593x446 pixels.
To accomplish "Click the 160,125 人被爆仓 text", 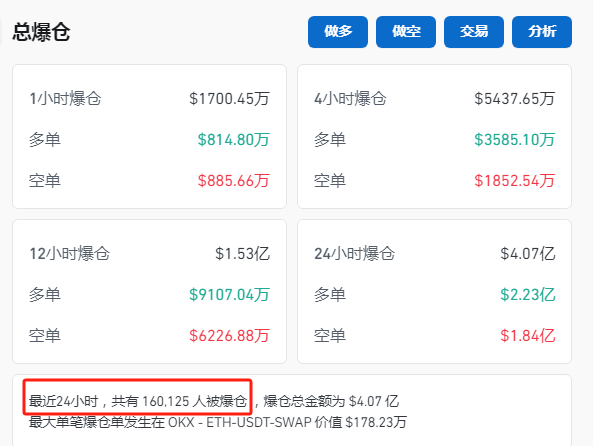I will [x=194, y=401].
